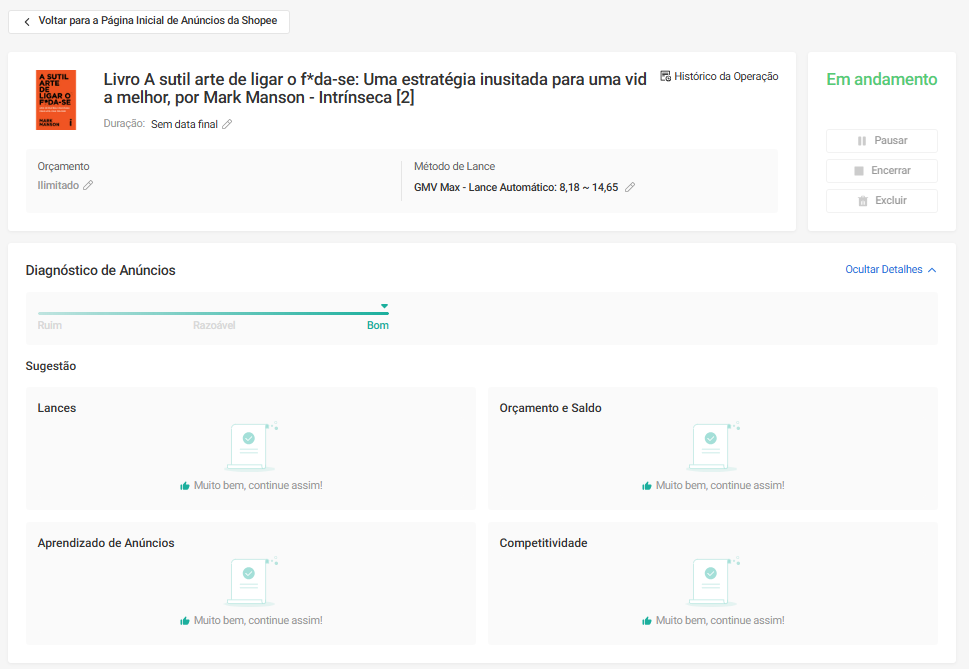This screenshot has width=969, height=669.
Task: Collapse details with Ocultar Detalhes
Action: pyautogui.click(x=884, y=270)
